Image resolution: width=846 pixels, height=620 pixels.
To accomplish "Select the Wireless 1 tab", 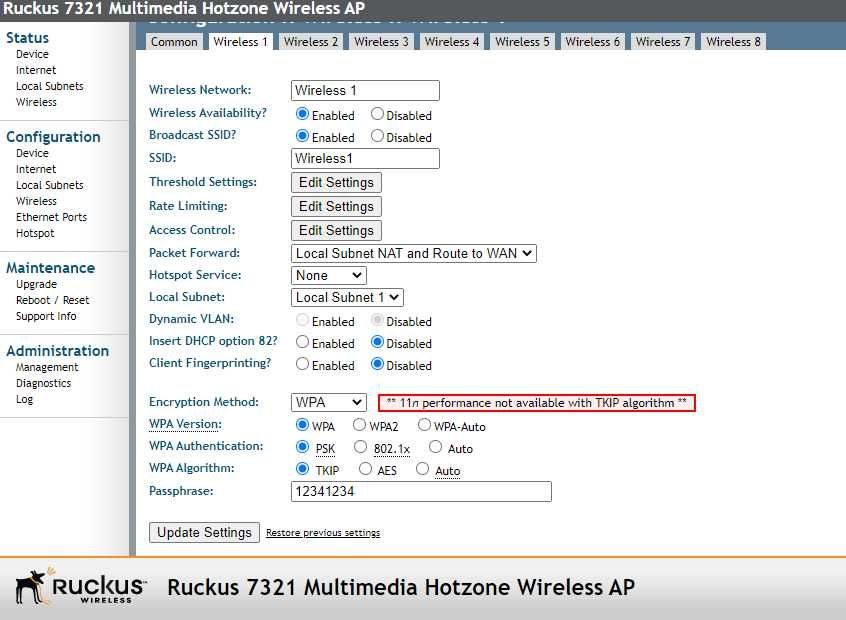I will [240, 42].
